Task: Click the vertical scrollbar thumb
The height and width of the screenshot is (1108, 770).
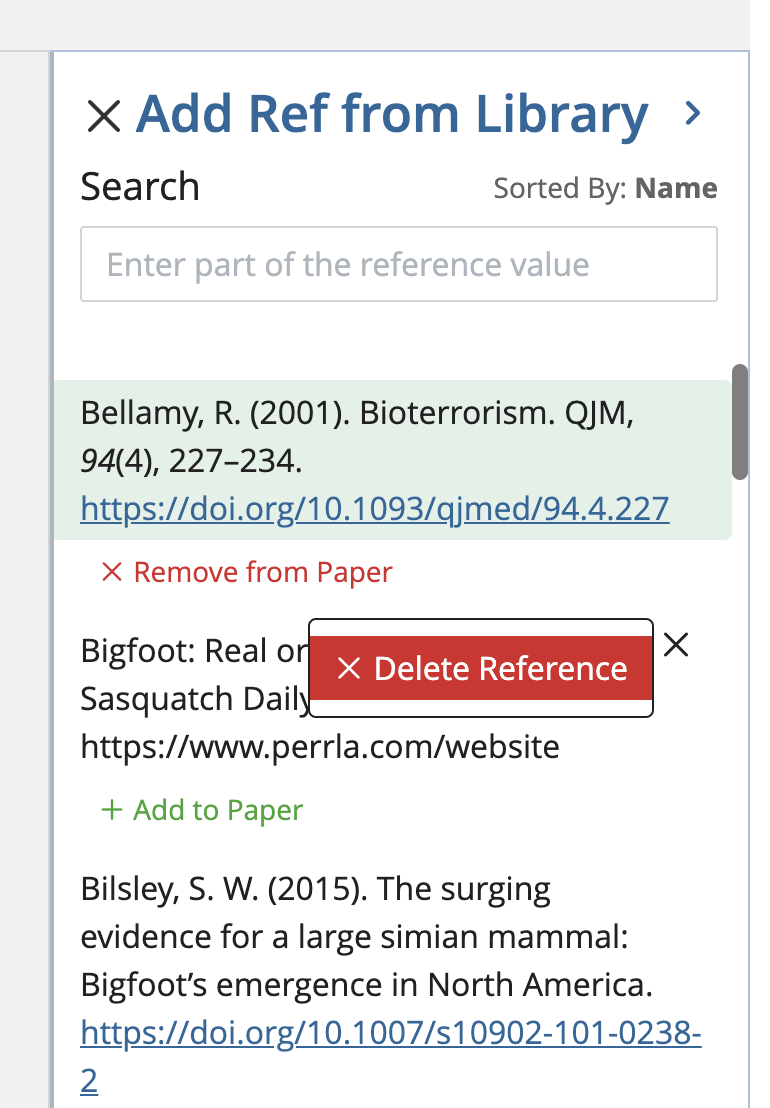Action: tap(740, 421)
